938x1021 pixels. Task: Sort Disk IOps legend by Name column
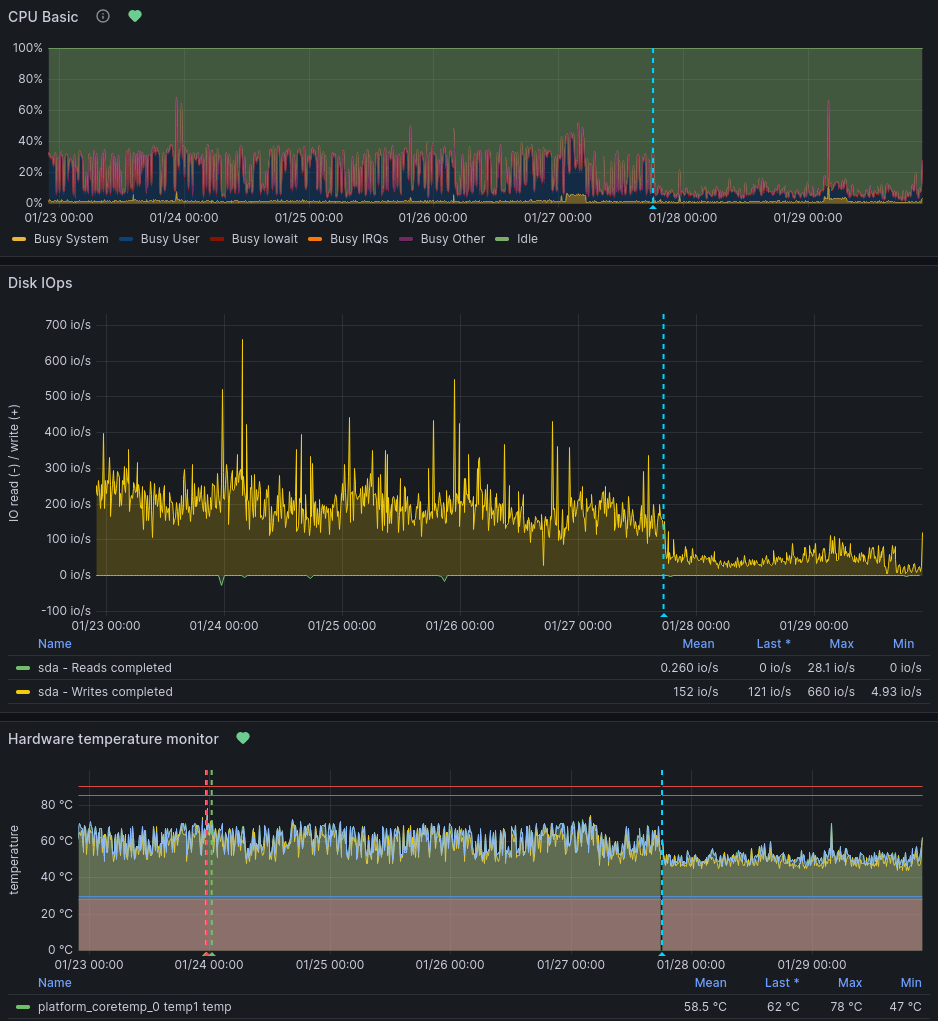click(x=55, y=644)
